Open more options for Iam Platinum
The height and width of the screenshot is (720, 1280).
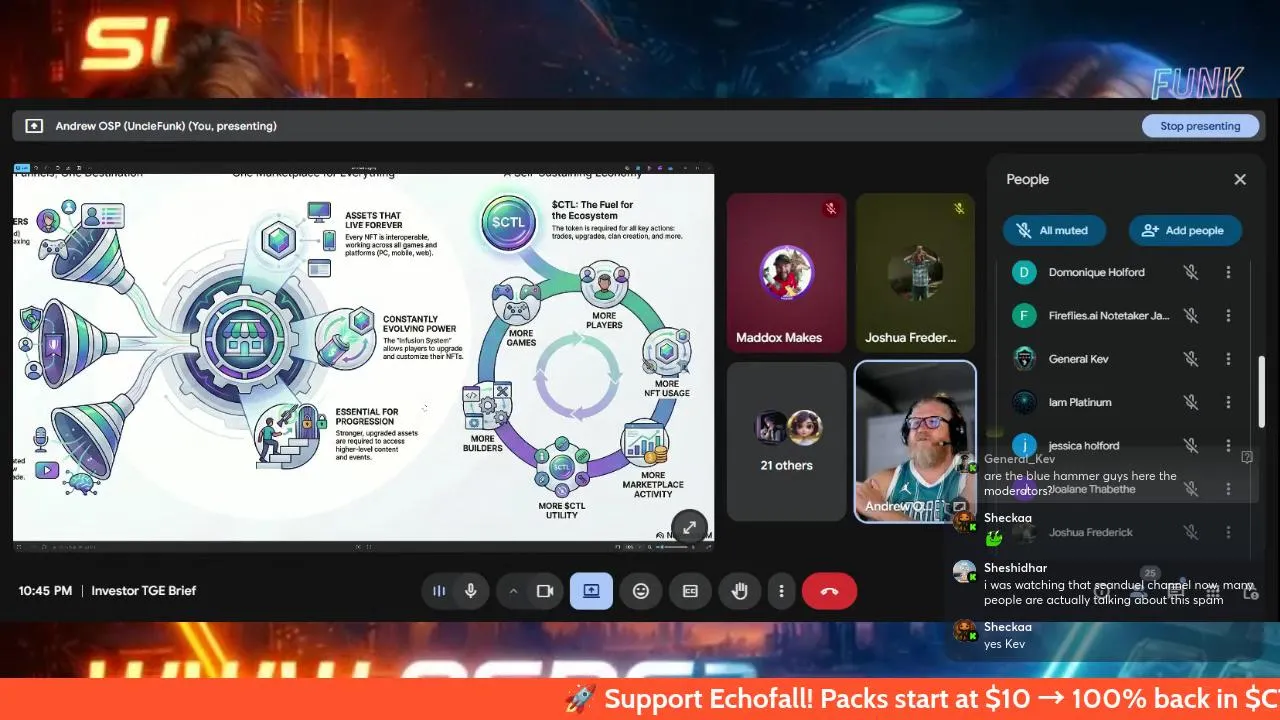pyautogui.click(x=1228, y=402)
